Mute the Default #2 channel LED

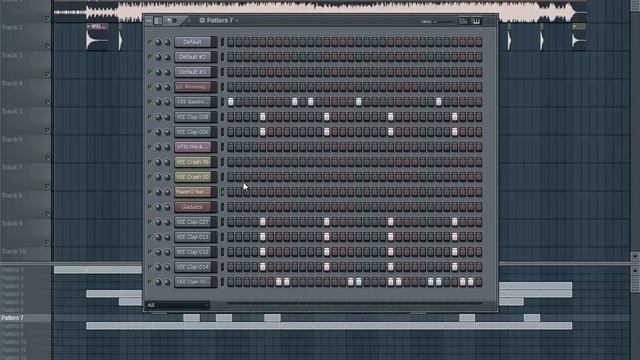tap(149, 57)
